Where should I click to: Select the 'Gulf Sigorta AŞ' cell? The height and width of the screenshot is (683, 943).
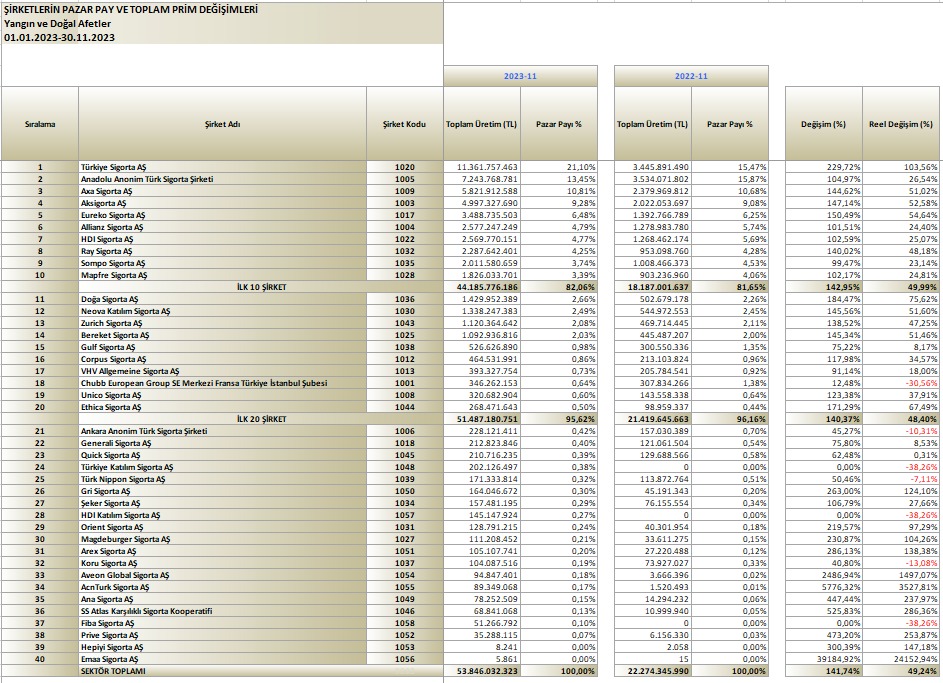[223, 348]
